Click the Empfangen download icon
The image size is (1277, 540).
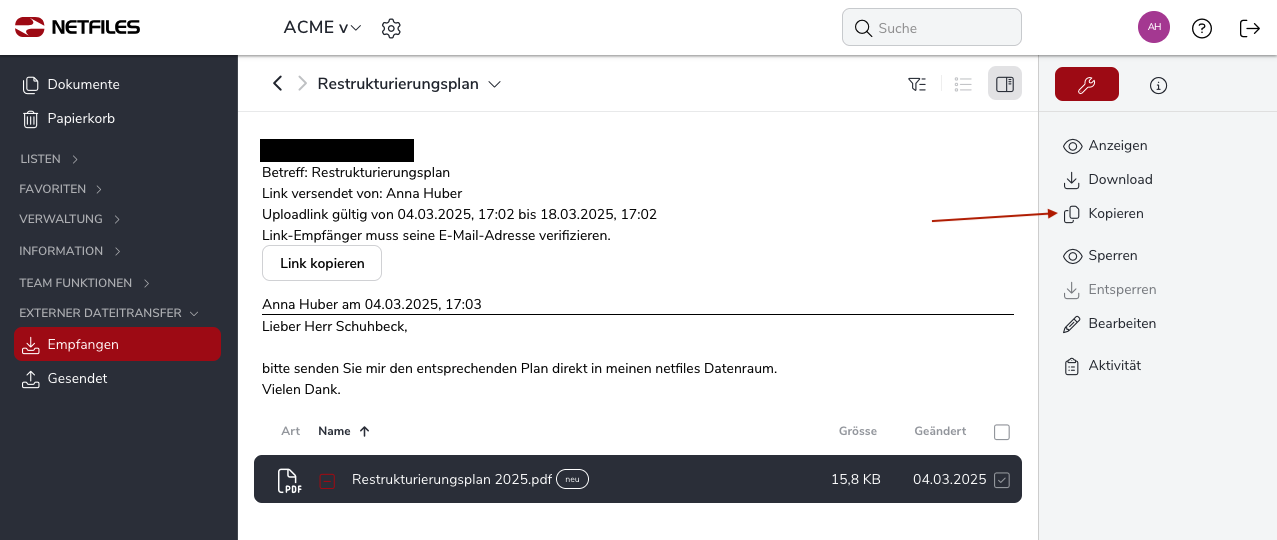click(31, 345)
